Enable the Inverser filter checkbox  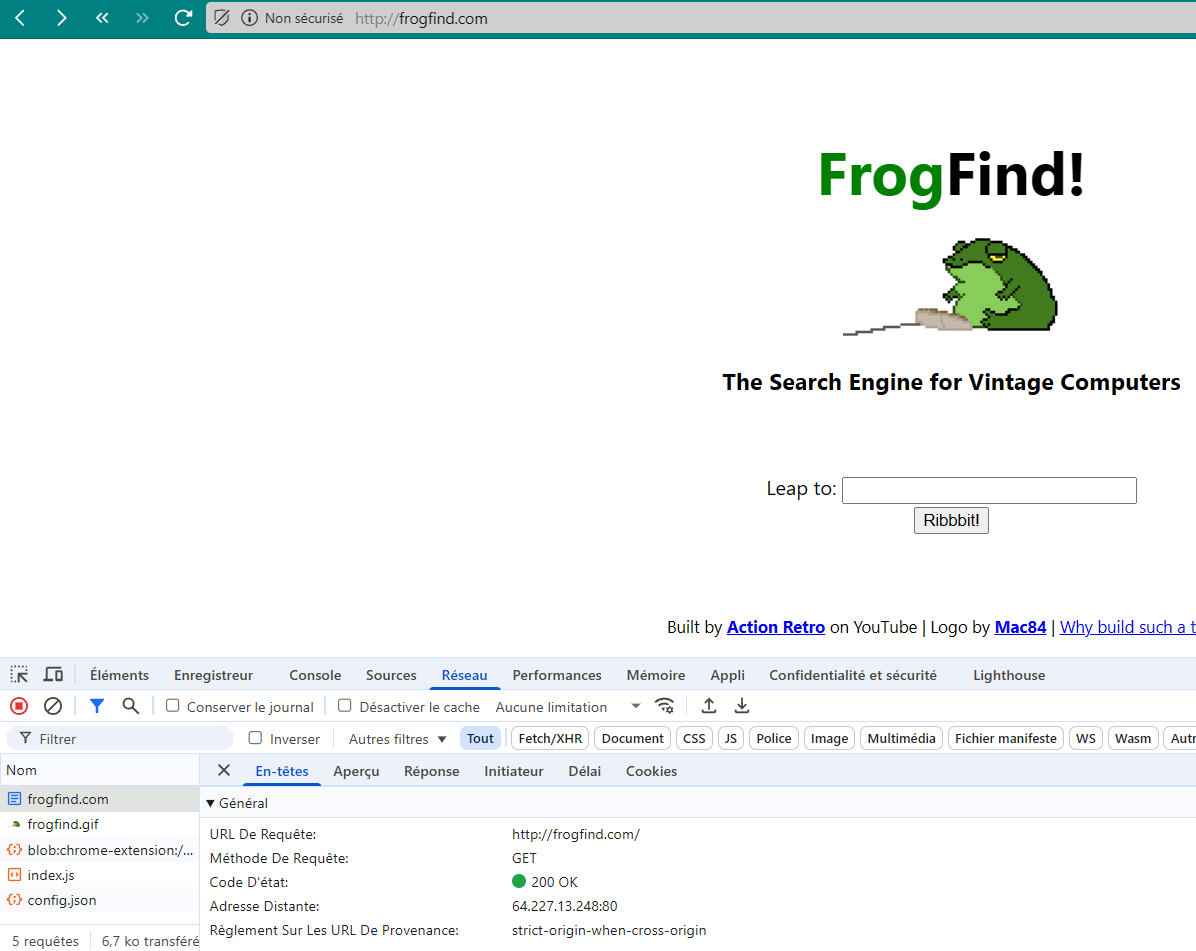(x=256, y=737)
